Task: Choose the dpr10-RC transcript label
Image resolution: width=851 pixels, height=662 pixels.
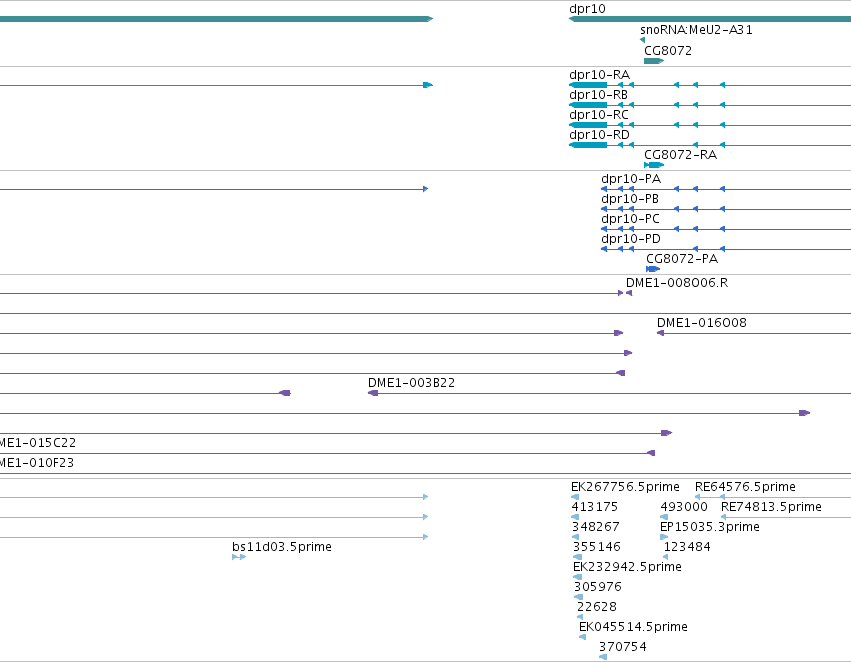Action: coord(599,115)
